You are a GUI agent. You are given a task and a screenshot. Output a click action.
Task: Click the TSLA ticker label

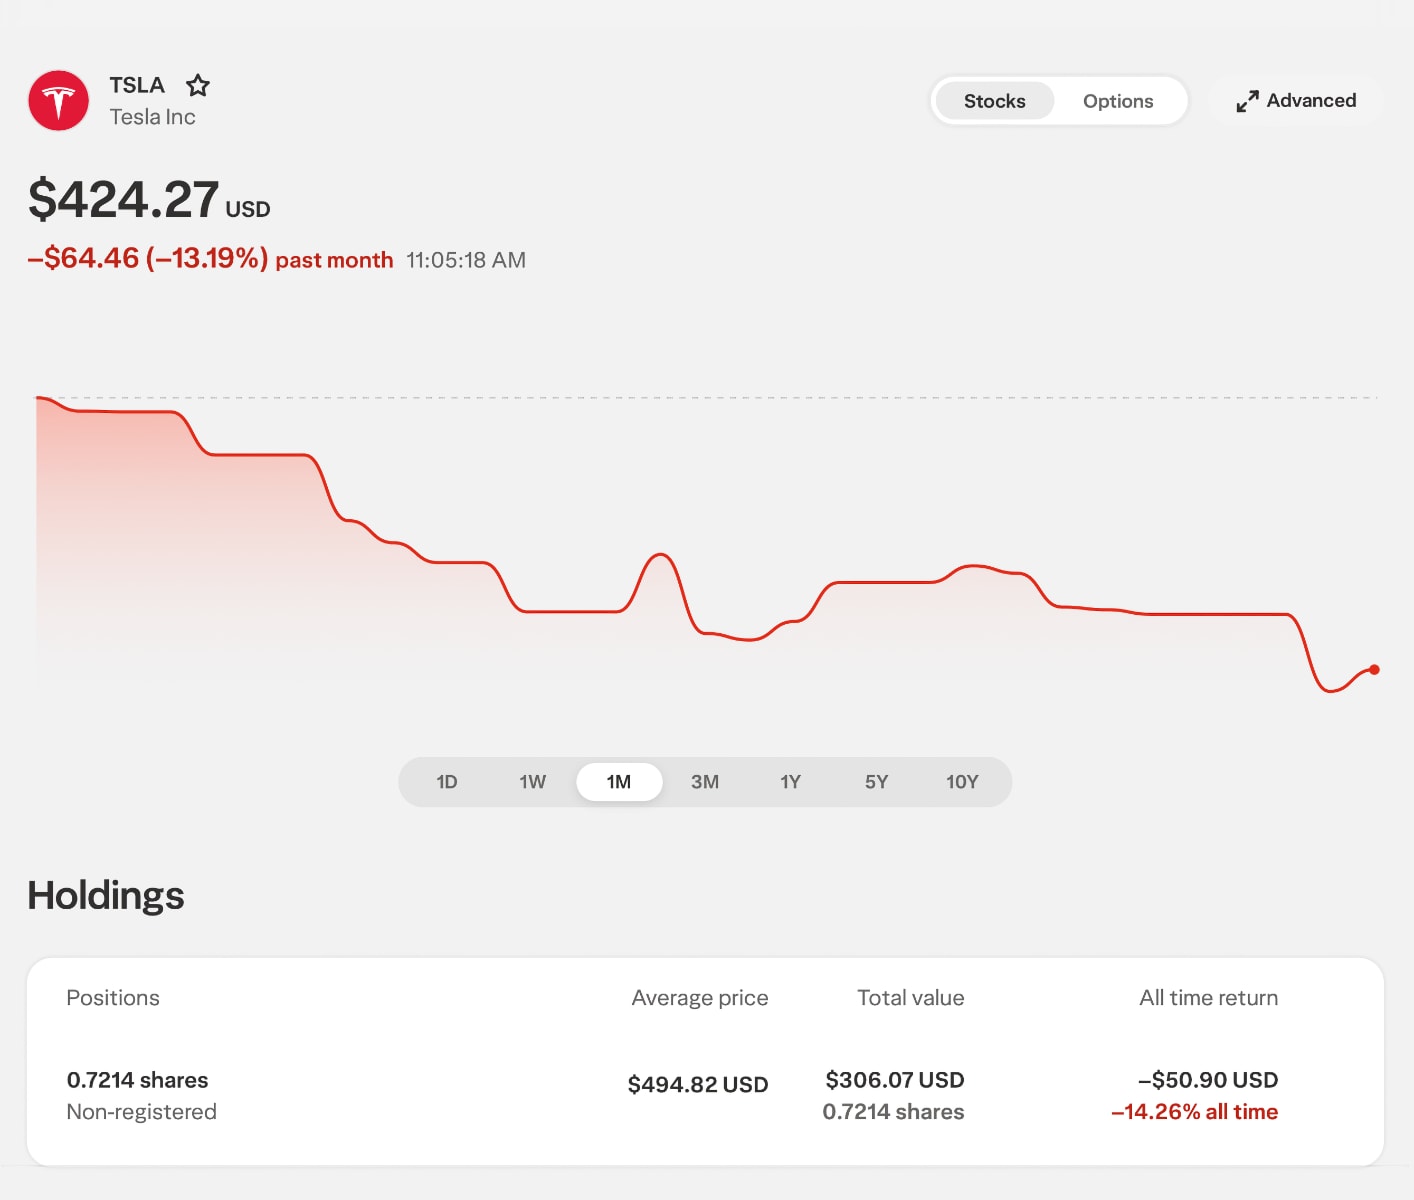(136, 85)
